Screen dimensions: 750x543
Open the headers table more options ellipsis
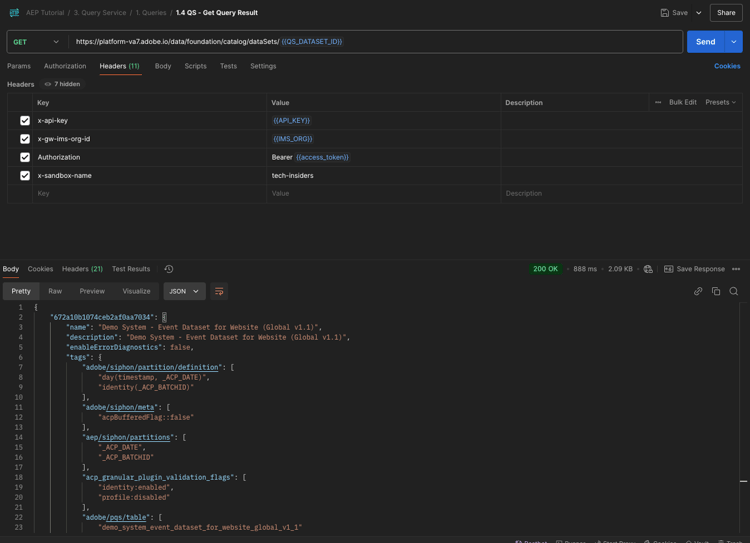pos(658,102)
